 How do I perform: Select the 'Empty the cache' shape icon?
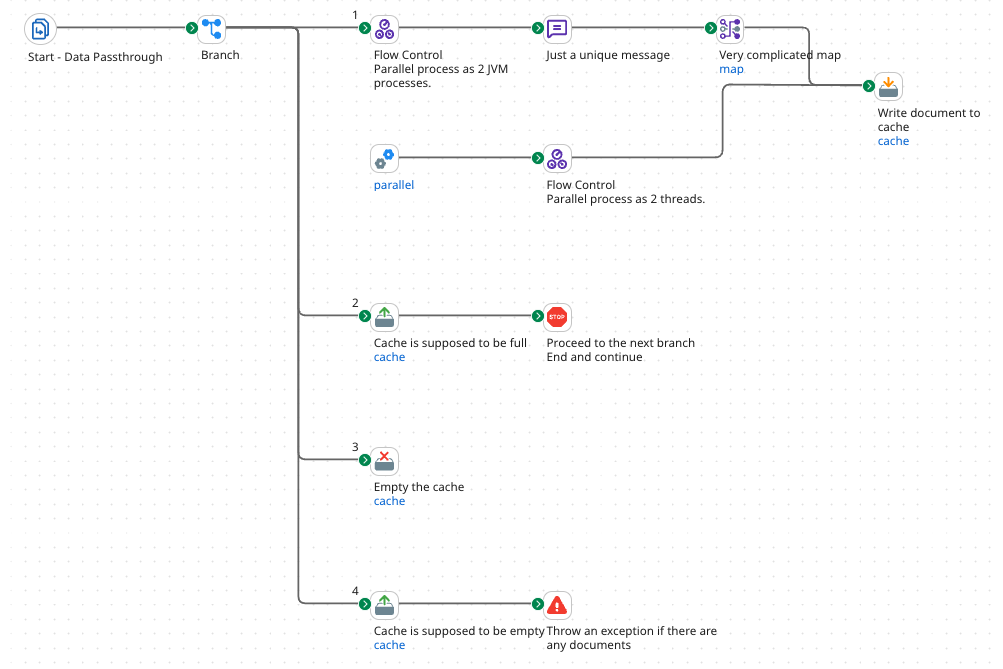pos(385,461)
